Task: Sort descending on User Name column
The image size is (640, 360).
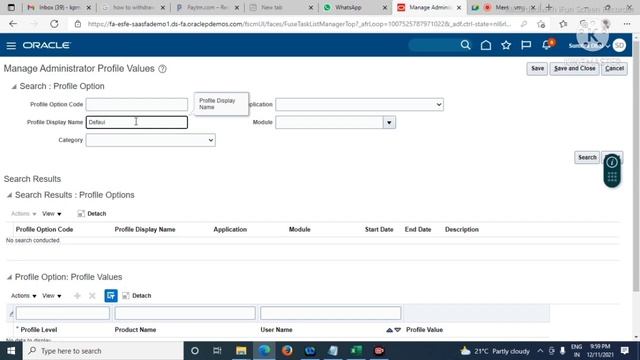Action: click(x=398, y=330)
